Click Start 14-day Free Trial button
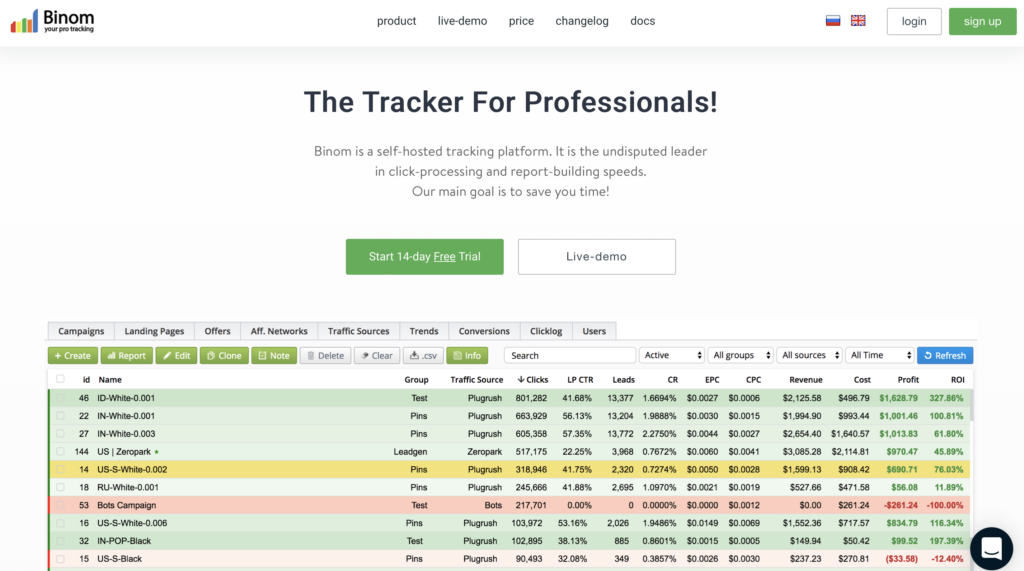 tap(424, 257)
